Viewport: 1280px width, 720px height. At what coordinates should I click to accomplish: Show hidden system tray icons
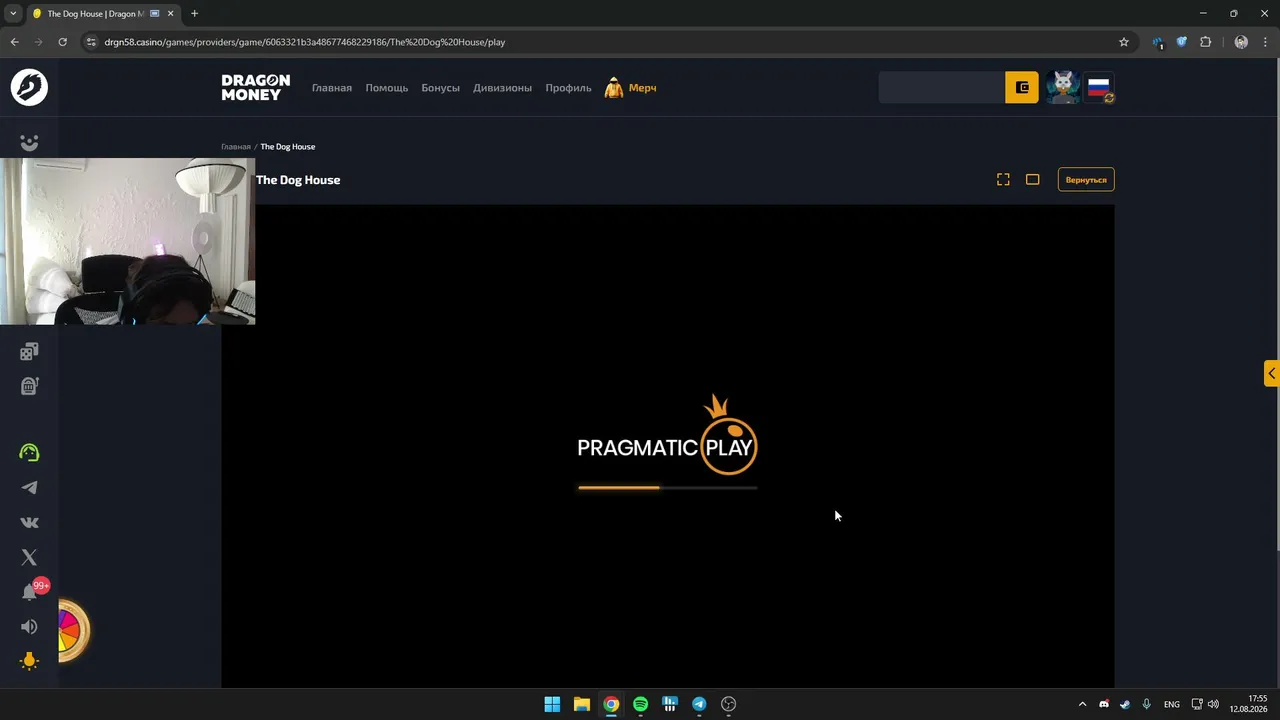point(1082,704)
